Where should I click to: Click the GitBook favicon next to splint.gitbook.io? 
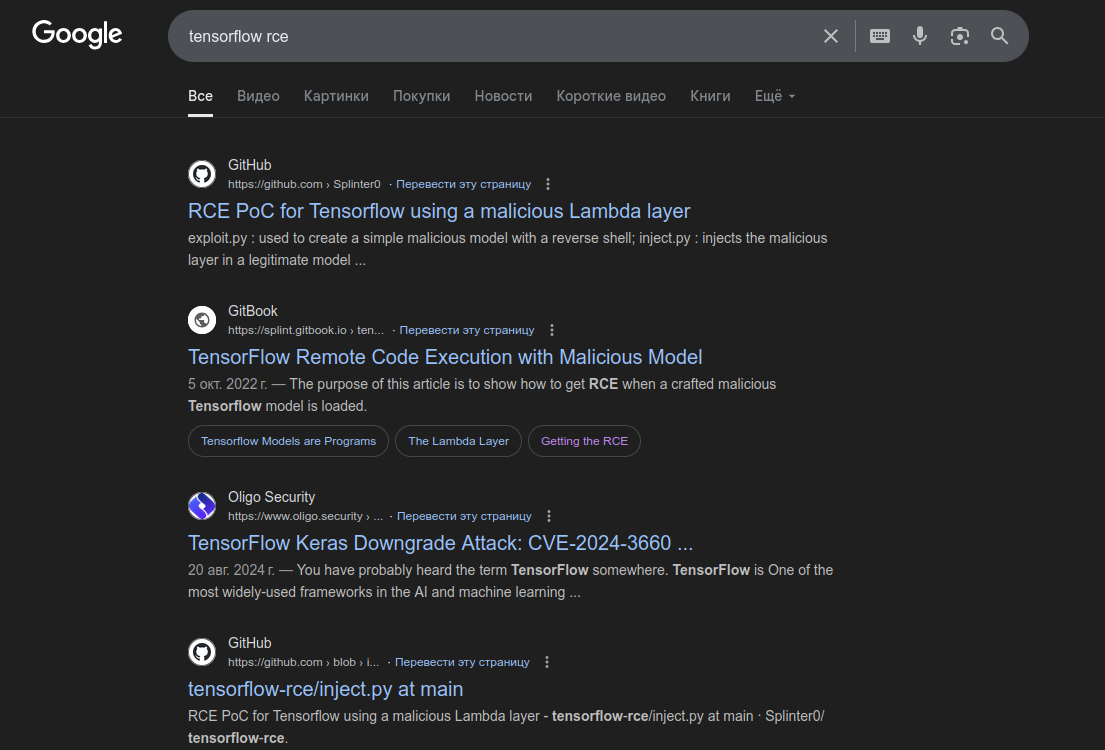pyautogui.click(x=201, y=319)
